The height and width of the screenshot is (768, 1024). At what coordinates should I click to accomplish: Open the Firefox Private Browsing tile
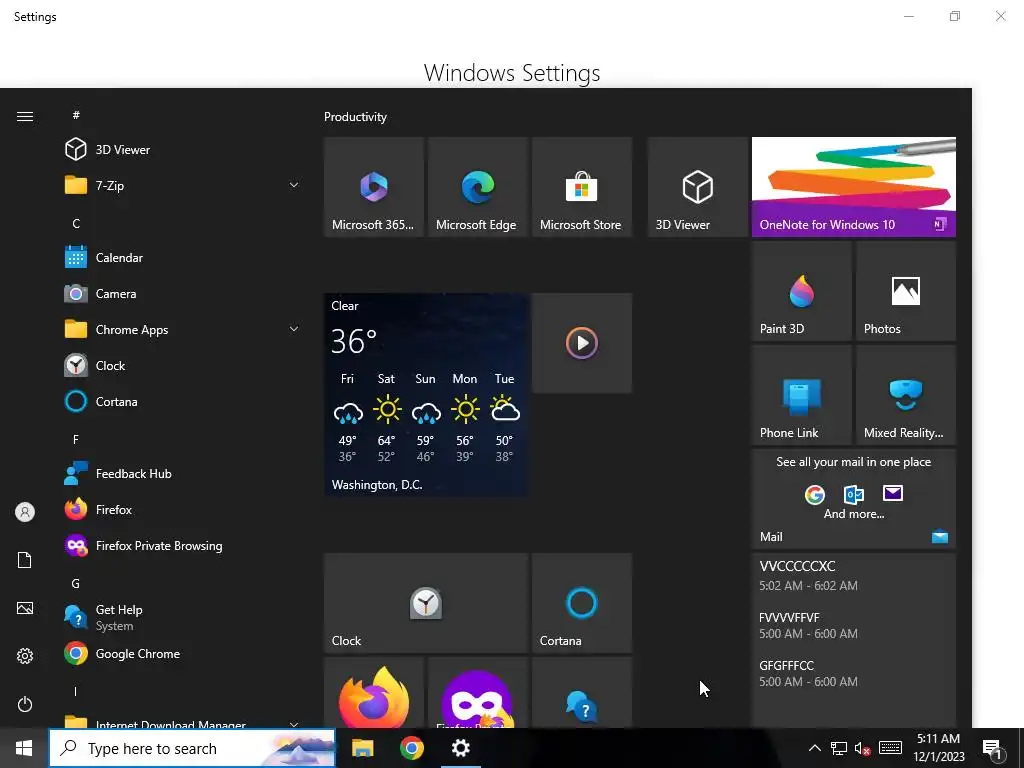[x=477, y=694]
